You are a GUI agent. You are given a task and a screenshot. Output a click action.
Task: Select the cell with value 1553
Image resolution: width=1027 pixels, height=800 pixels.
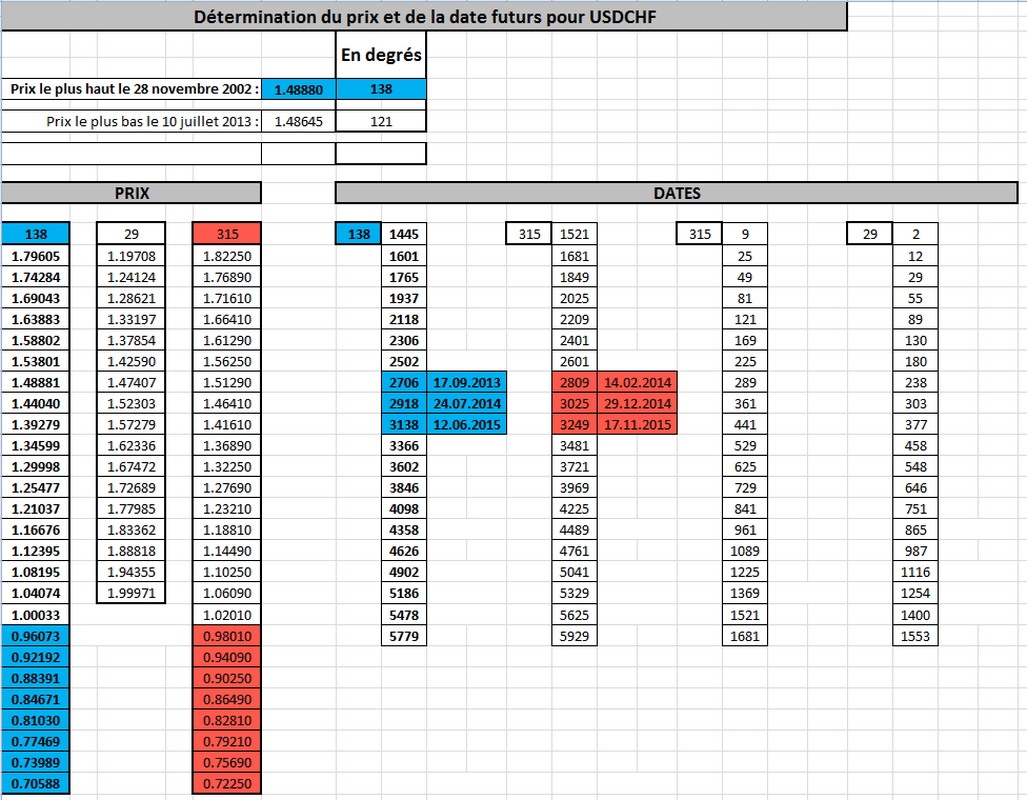[915, 636]
